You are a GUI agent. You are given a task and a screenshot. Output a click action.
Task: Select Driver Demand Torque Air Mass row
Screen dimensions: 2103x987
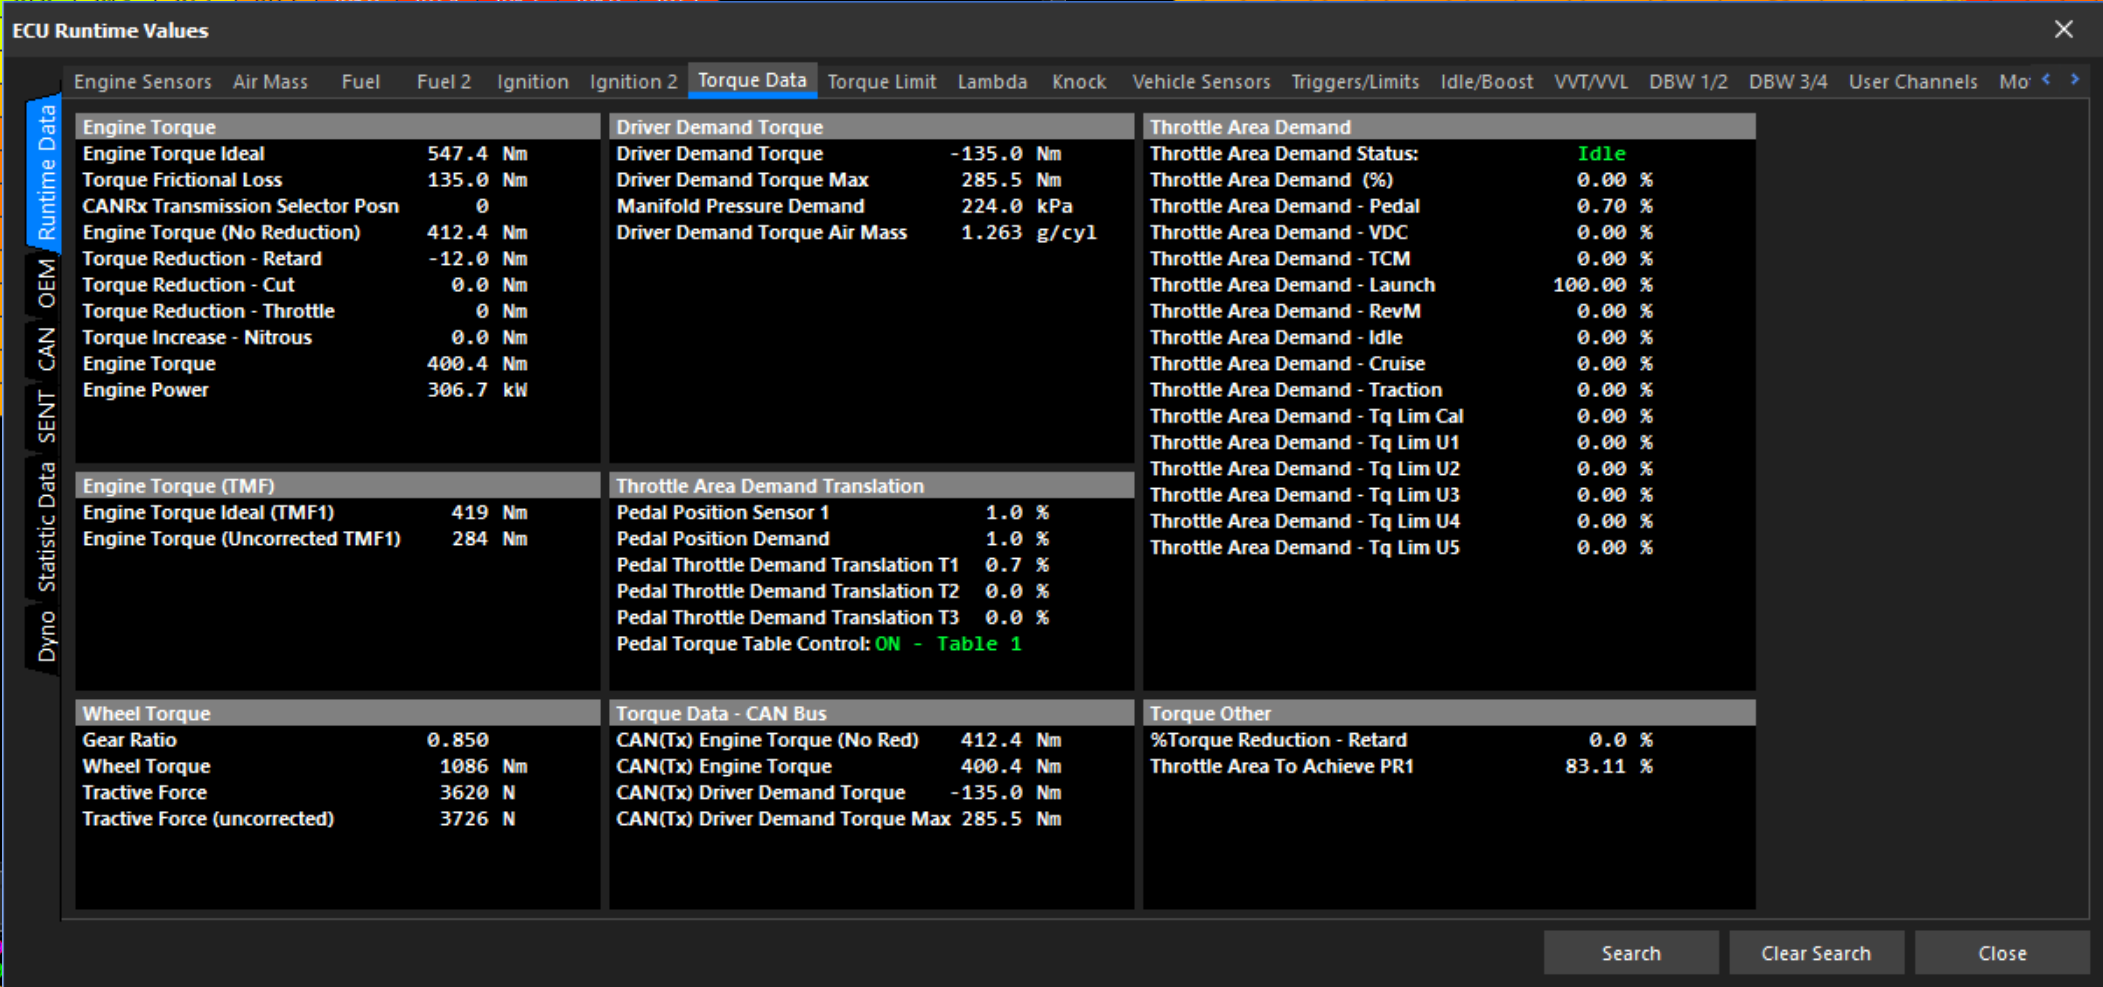click(857, 232)
